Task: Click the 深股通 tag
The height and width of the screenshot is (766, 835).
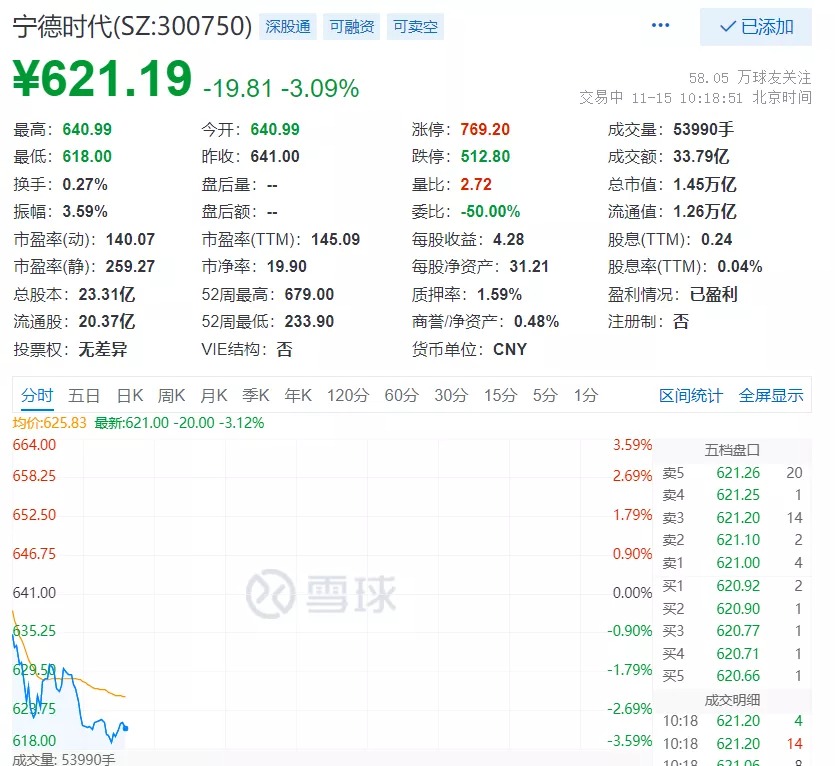Action: point(288,27)
